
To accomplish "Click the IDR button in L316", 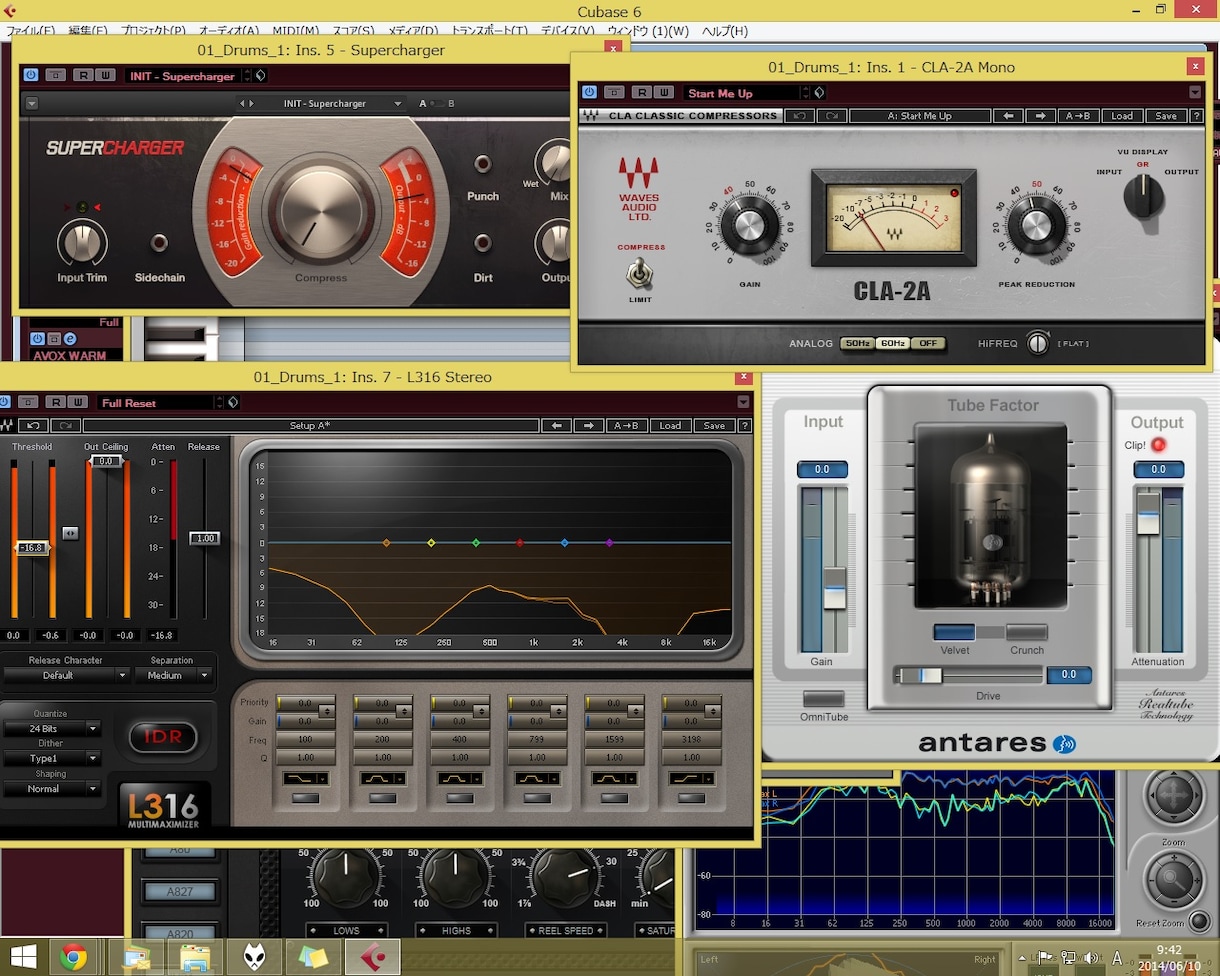I will click(x=163, y=737).
